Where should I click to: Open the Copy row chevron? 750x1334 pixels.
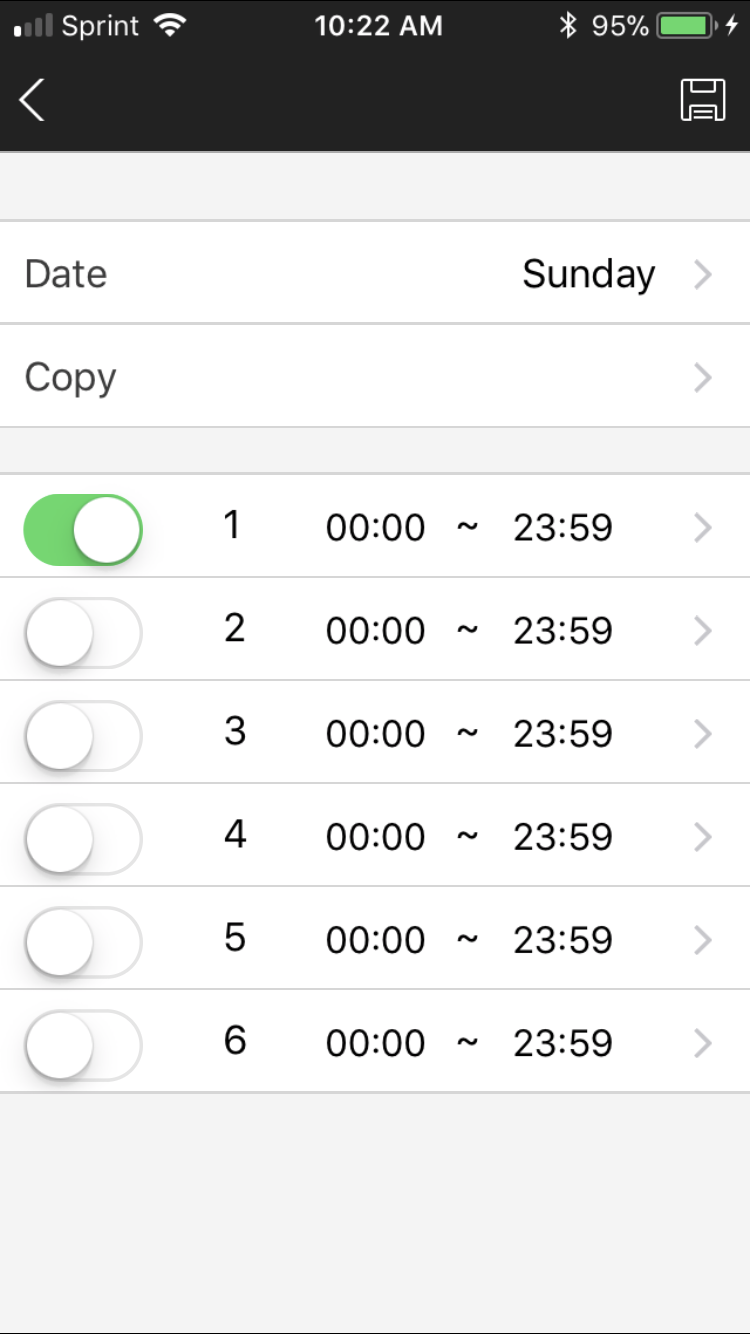[x=703, y=377]
